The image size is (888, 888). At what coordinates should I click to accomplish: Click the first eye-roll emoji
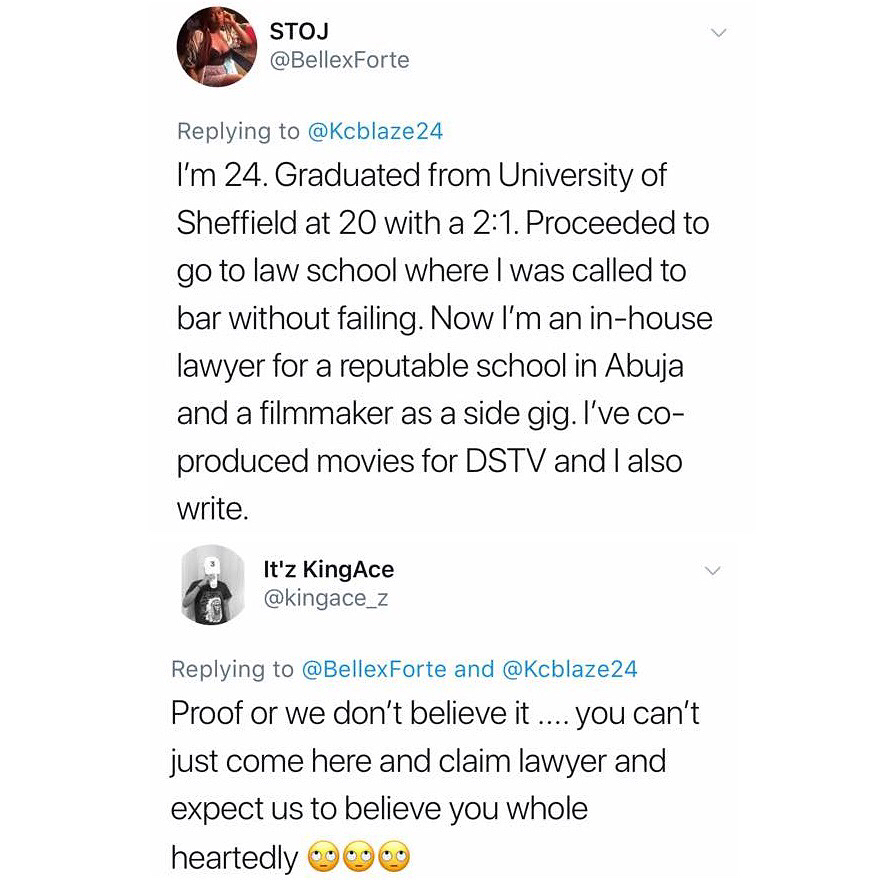tap(323, 856)
